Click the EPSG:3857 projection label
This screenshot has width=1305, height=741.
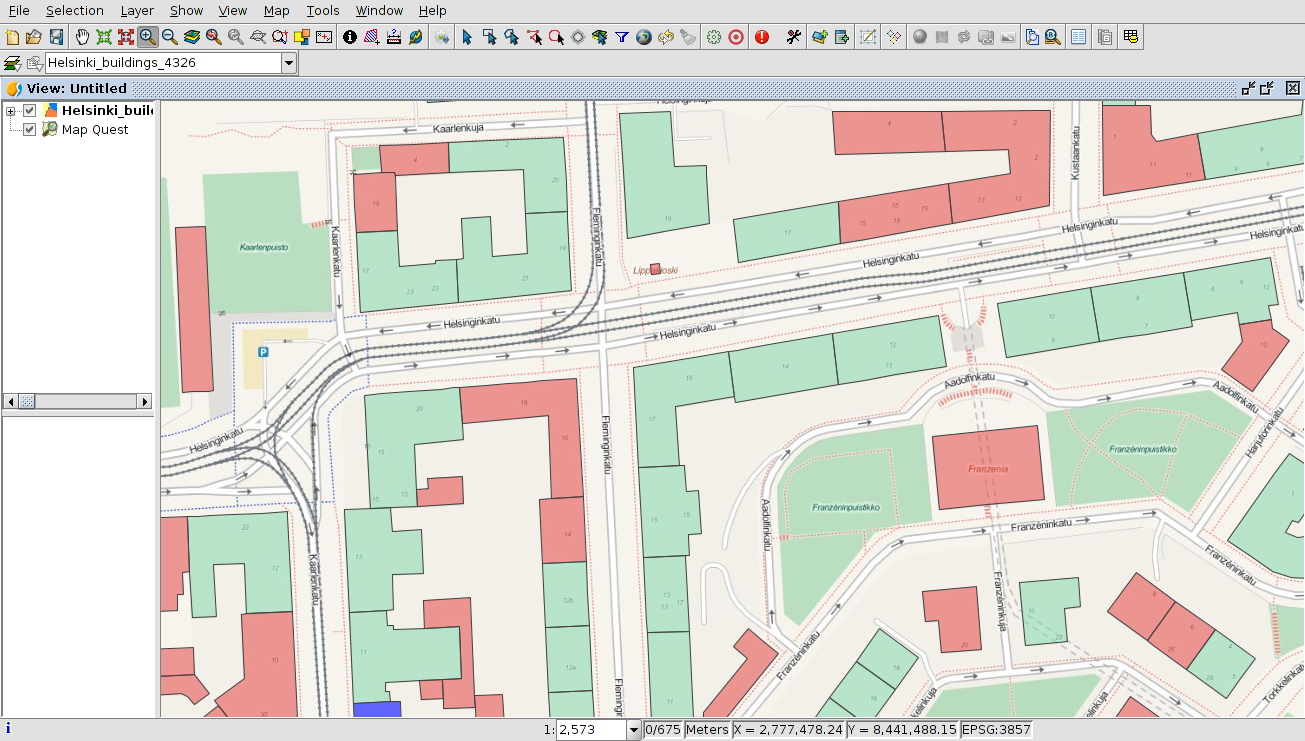[996, 730]
